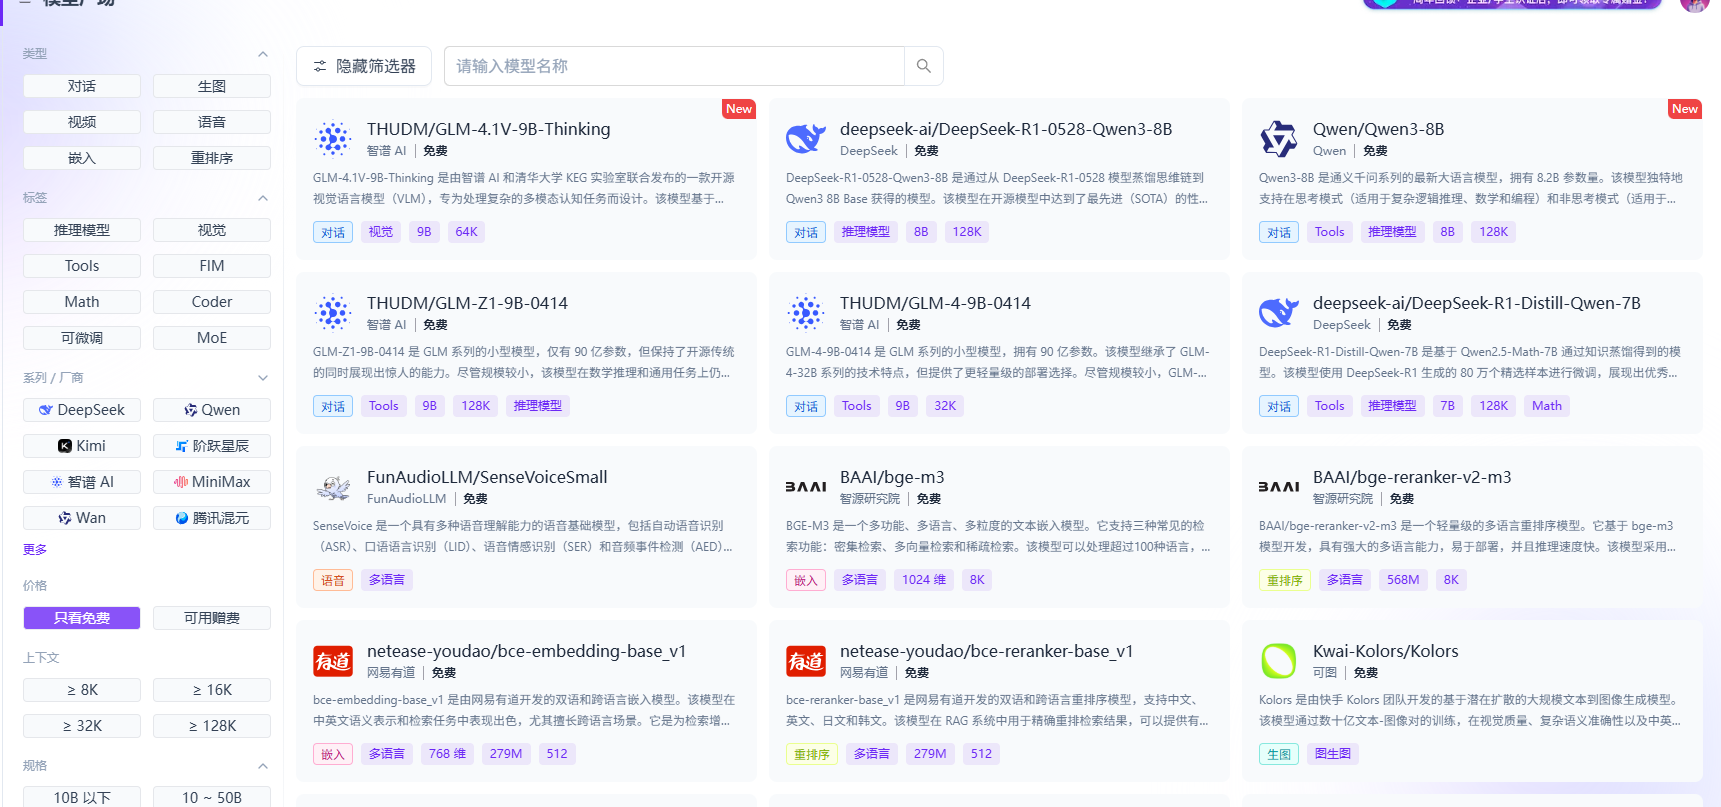
Task: Click the GLM-4-9B-0414 model logo
Action: pos(806,313)
